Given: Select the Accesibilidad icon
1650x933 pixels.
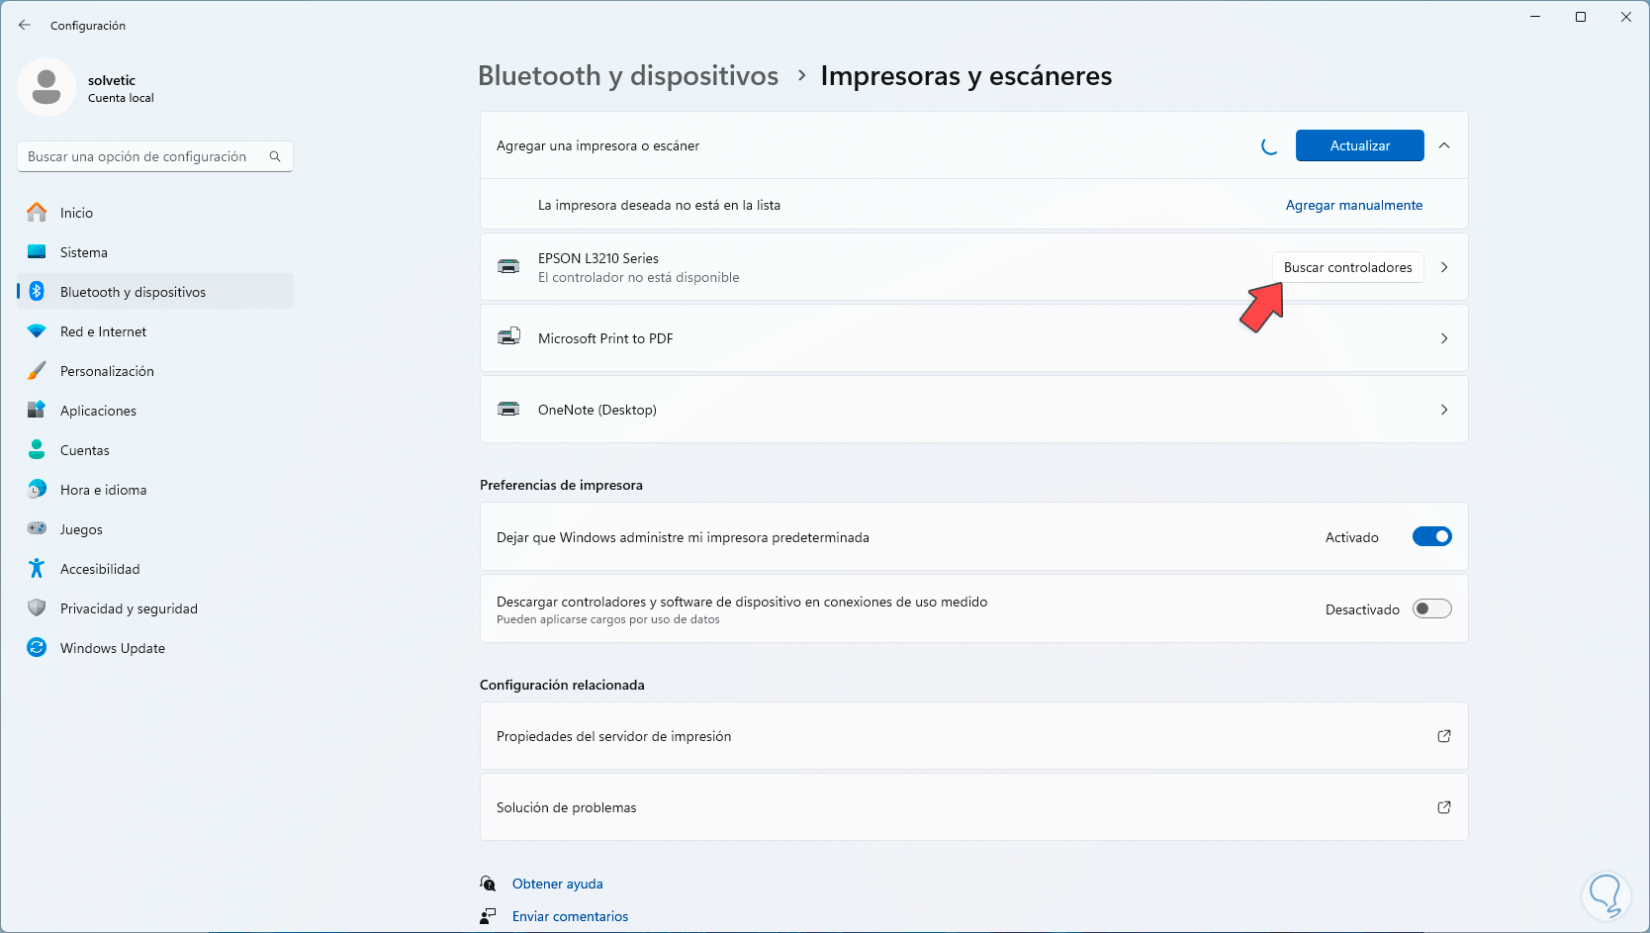Looking at the screenshot, I should point(36,568).
